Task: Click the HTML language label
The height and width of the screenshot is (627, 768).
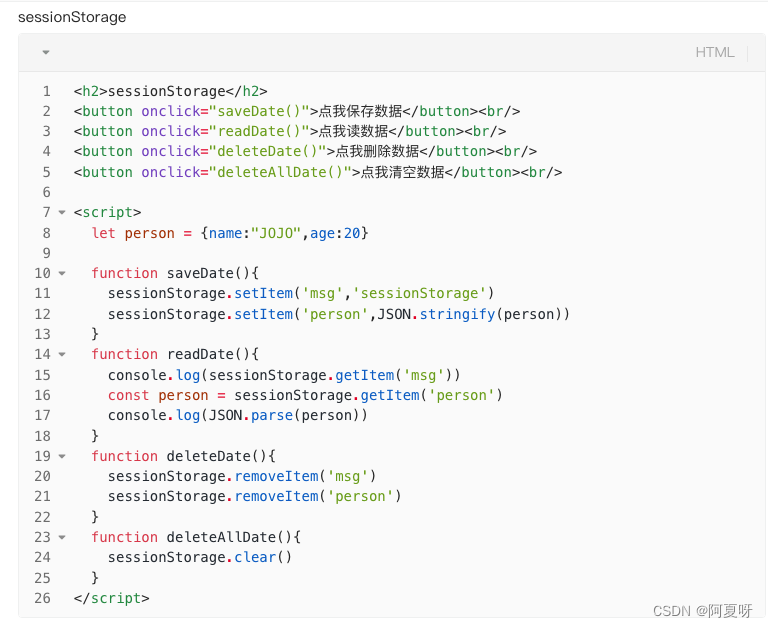Action: pyautogui.click(x=714, y=52)
